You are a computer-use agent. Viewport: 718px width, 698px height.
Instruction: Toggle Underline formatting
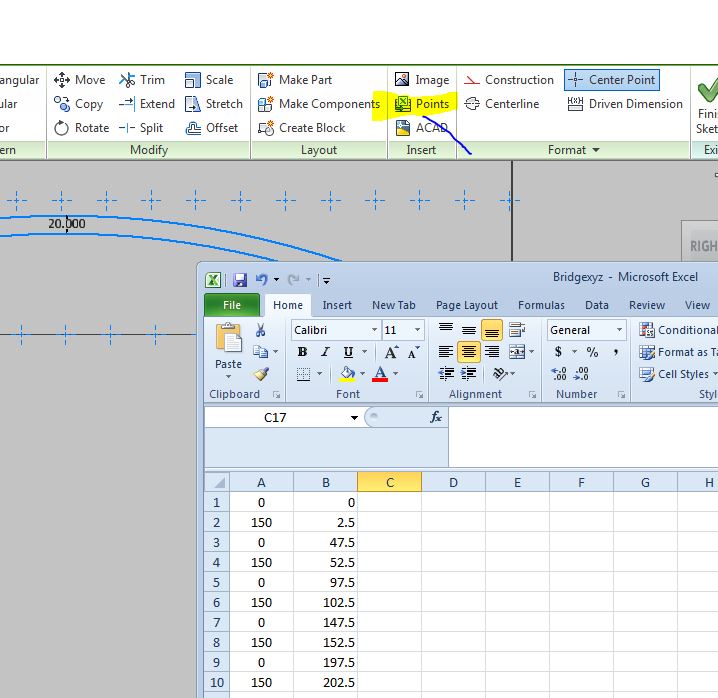tap(348, 352)
